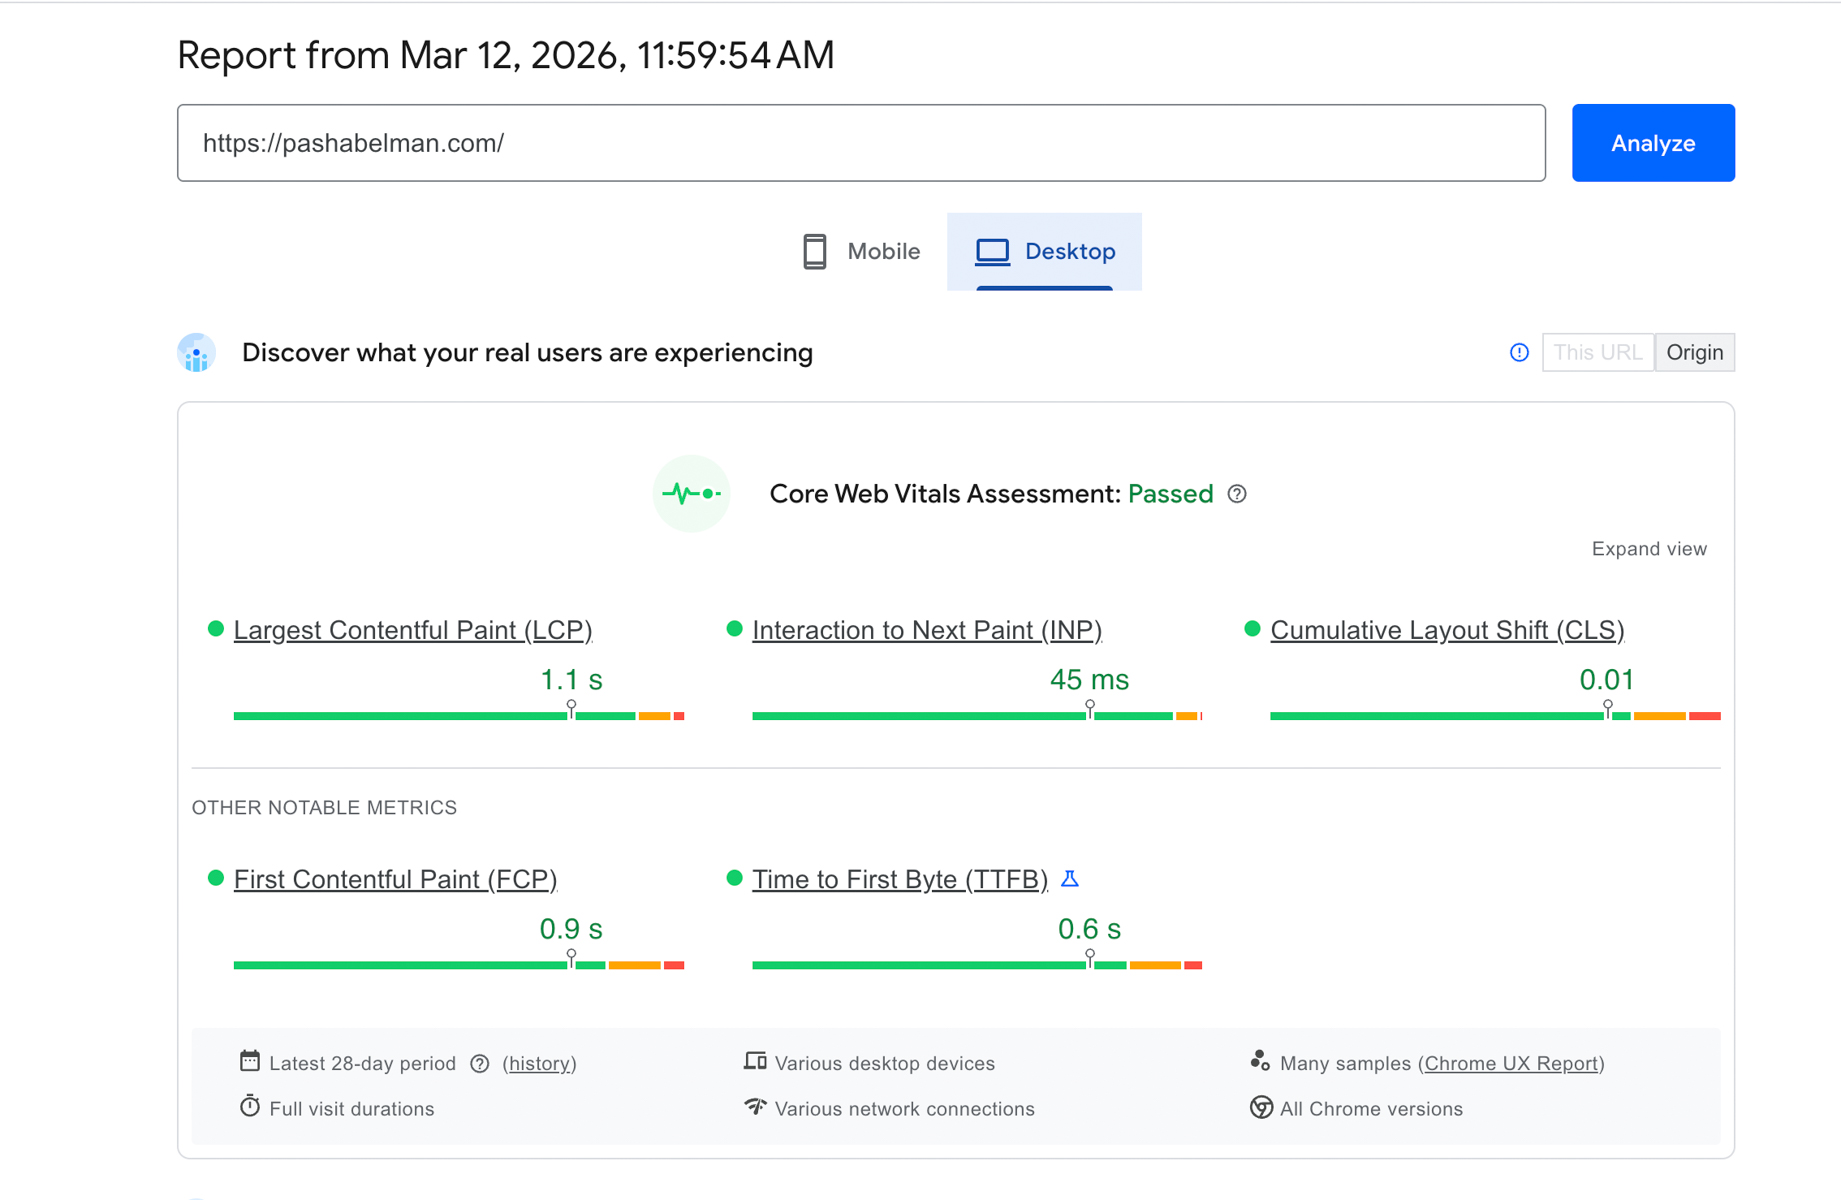Click the users avatar icon near Discover heading
Viewport: 1841px width, 1200px height.
pyautogui.click(x=196, y=352)
